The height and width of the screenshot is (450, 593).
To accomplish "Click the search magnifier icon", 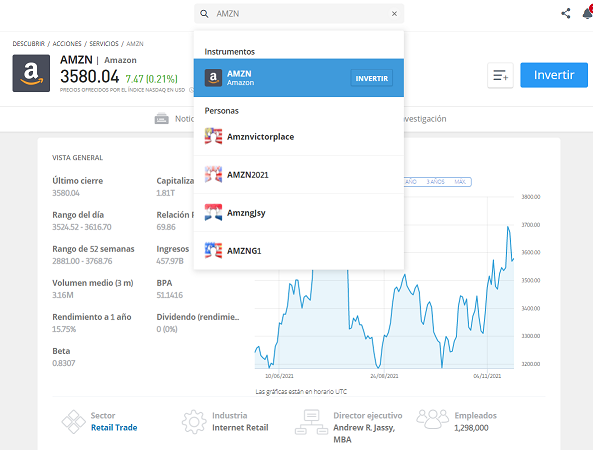I will click(x=204, y=14).
